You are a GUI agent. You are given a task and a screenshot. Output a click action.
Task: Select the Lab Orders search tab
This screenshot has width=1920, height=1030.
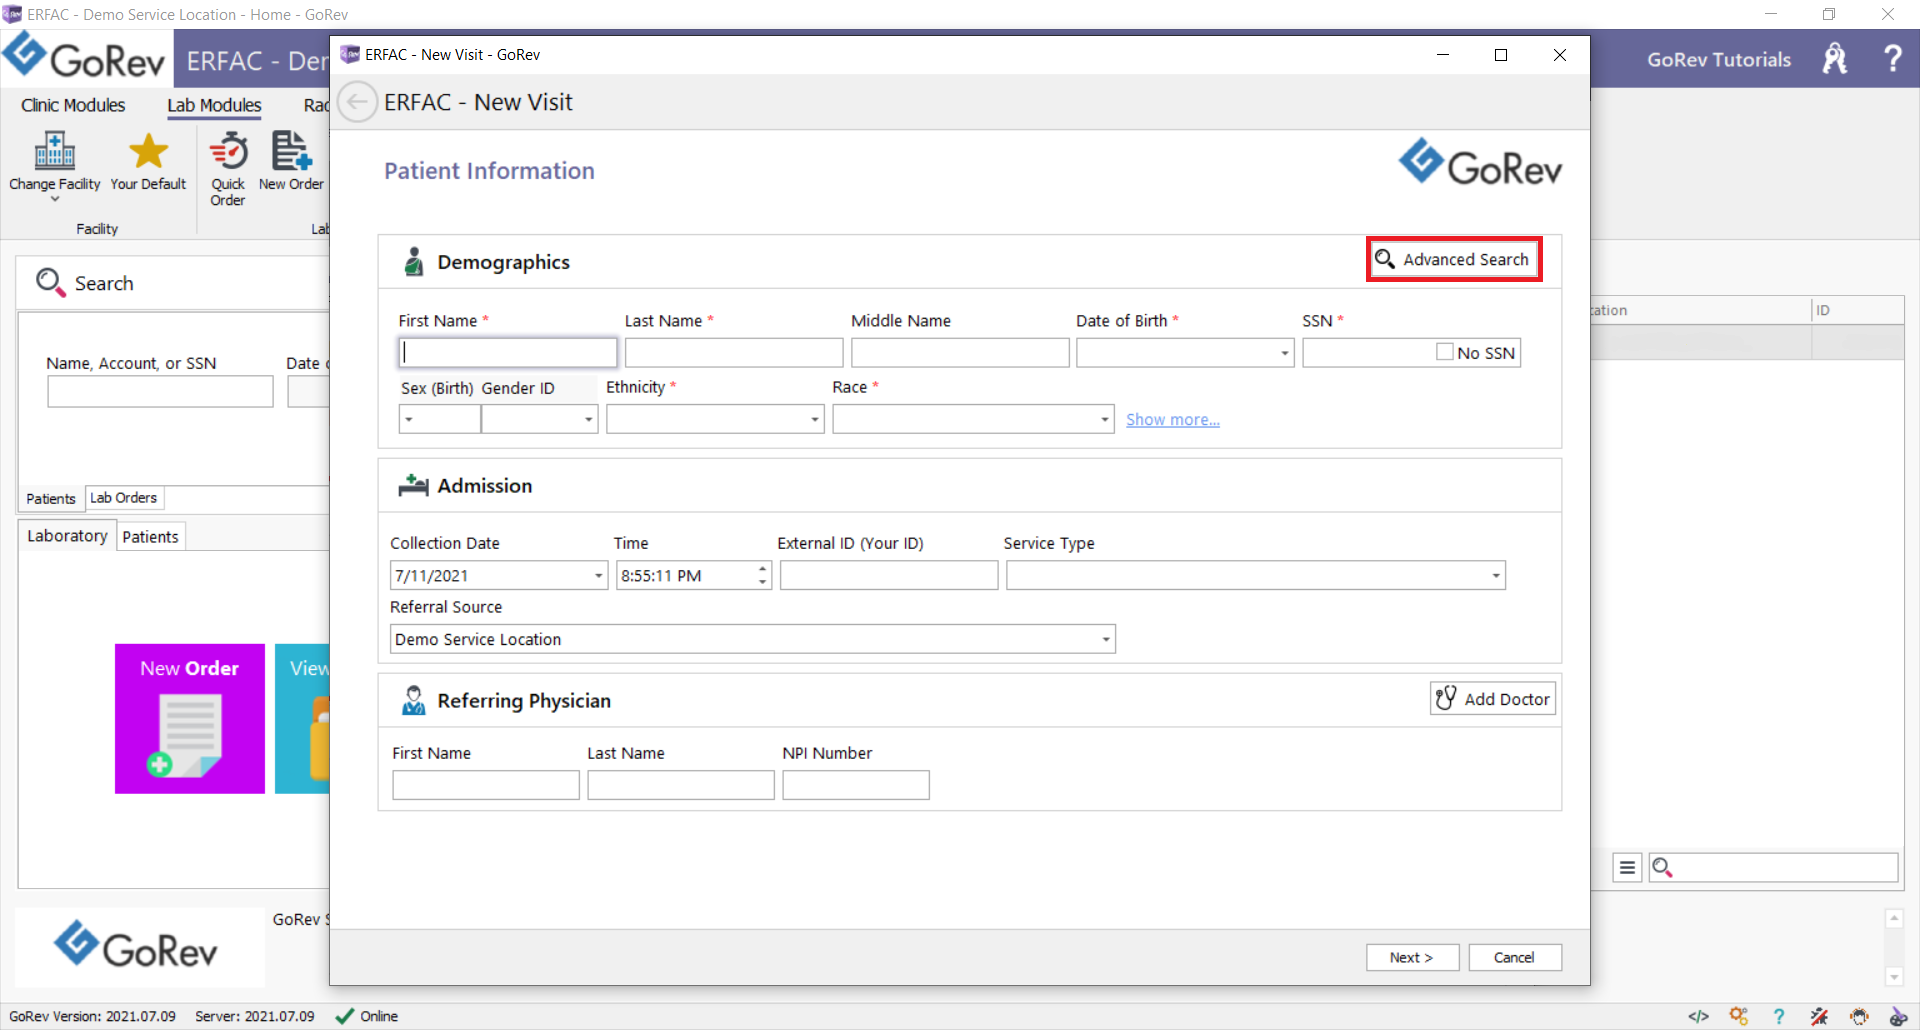click(x=123, y=497)
